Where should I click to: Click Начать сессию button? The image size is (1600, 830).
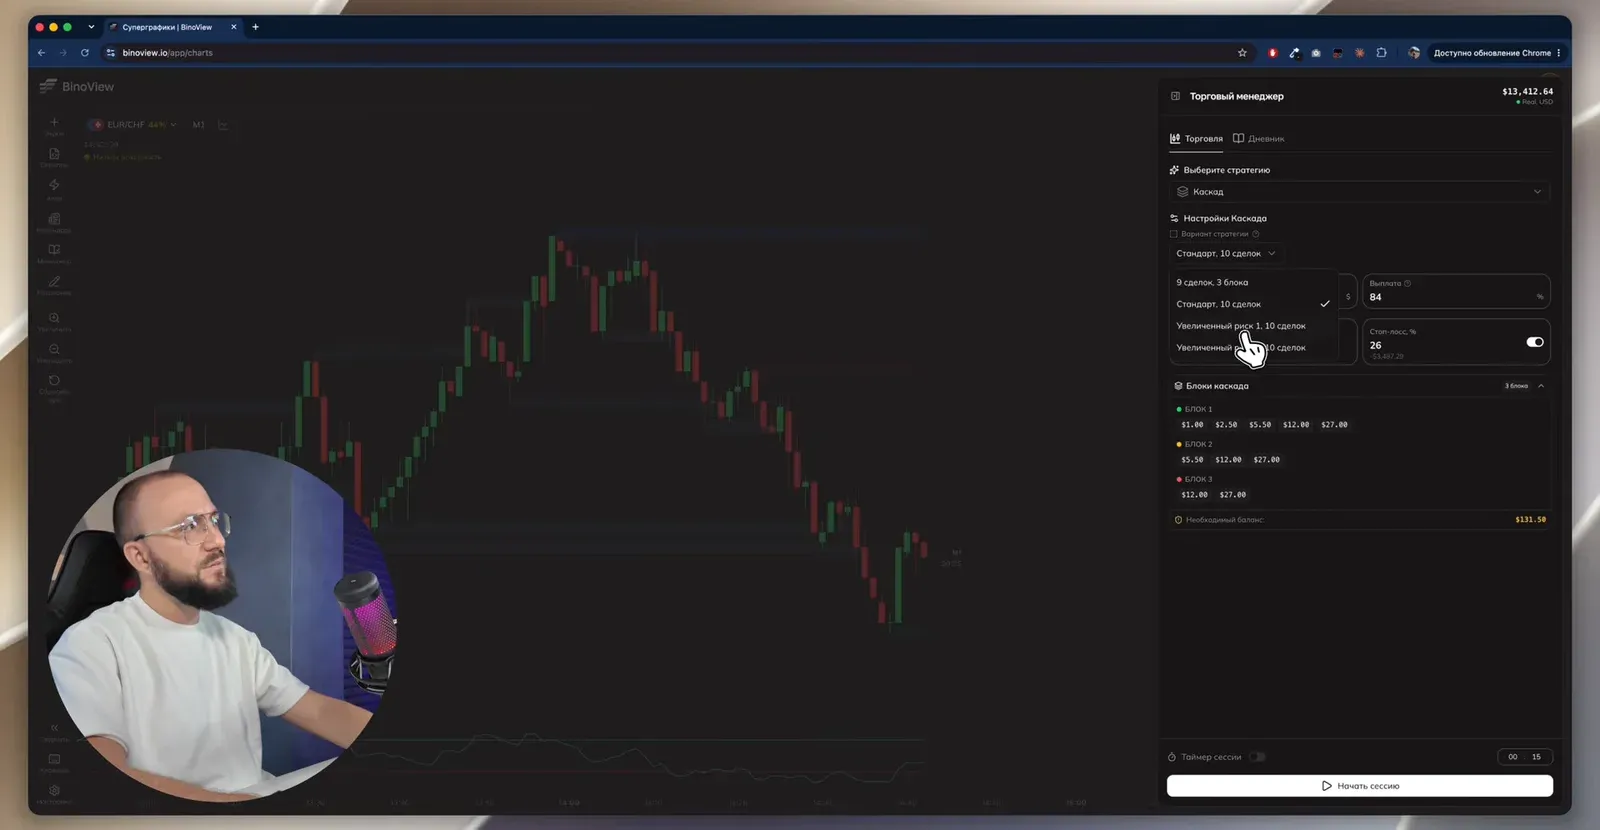pos(1360,786)
